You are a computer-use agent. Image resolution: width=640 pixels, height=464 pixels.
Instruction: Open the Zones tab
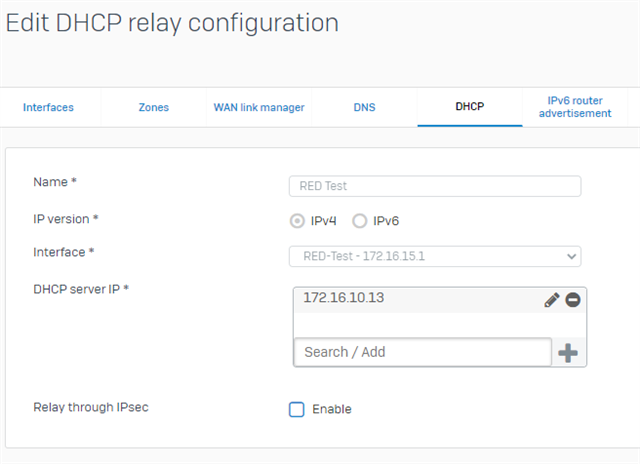pyautogui.click(x=153, y=107)
